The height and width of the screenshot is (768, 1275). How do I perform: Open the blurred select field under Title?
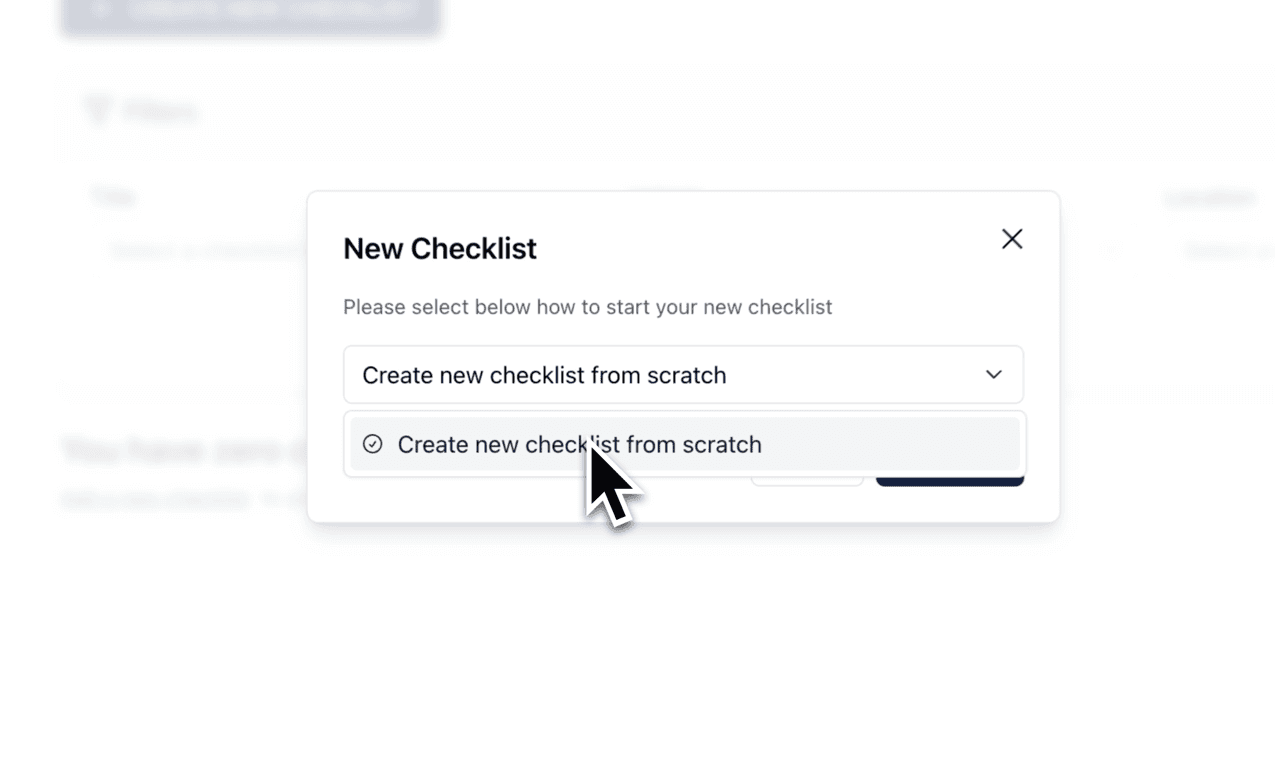point(205,251)
